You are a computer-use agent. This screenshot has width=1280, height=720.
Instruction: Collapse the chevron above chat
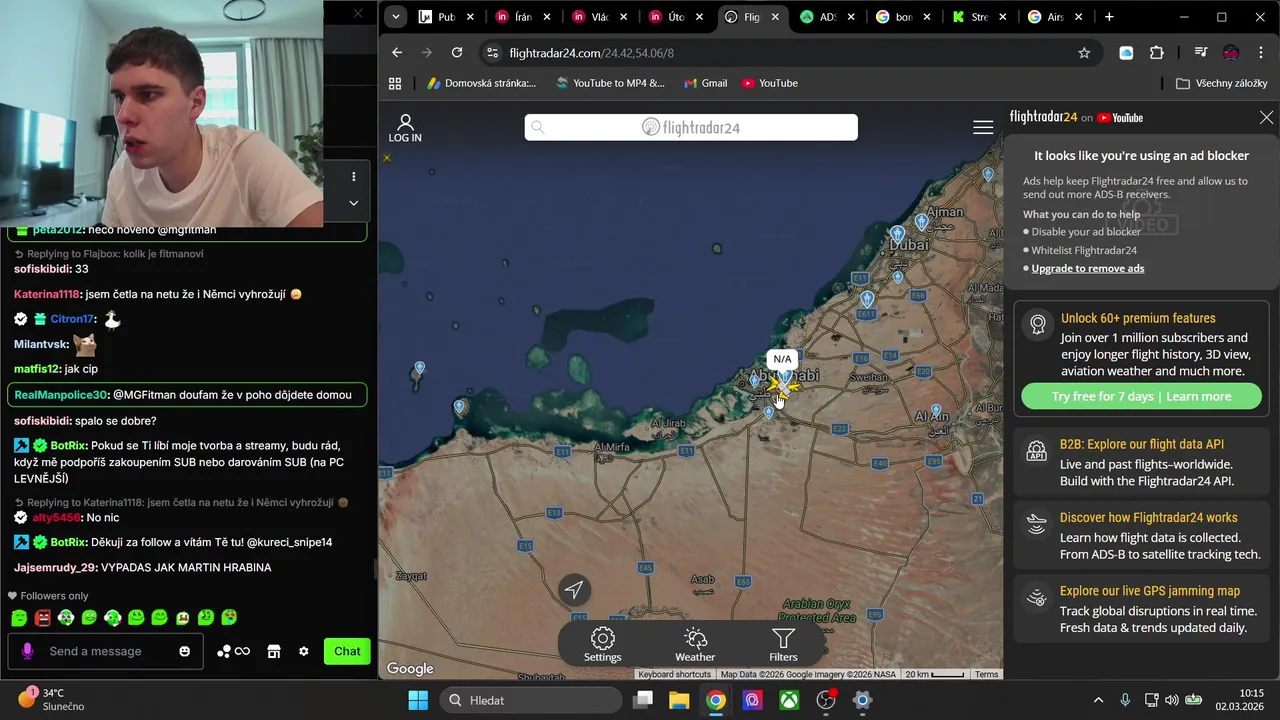tap(353, 202)
